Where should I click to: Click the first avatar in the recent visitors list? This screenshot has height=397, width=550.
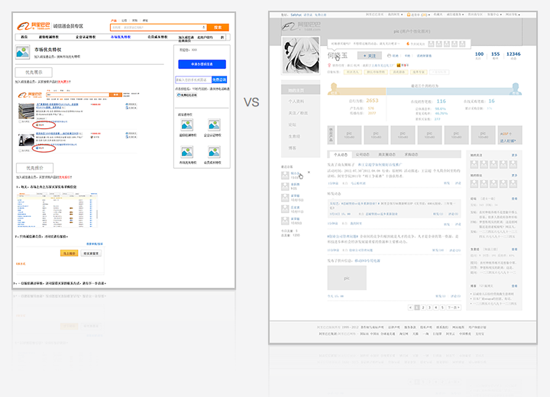click(x=285, y=175)
